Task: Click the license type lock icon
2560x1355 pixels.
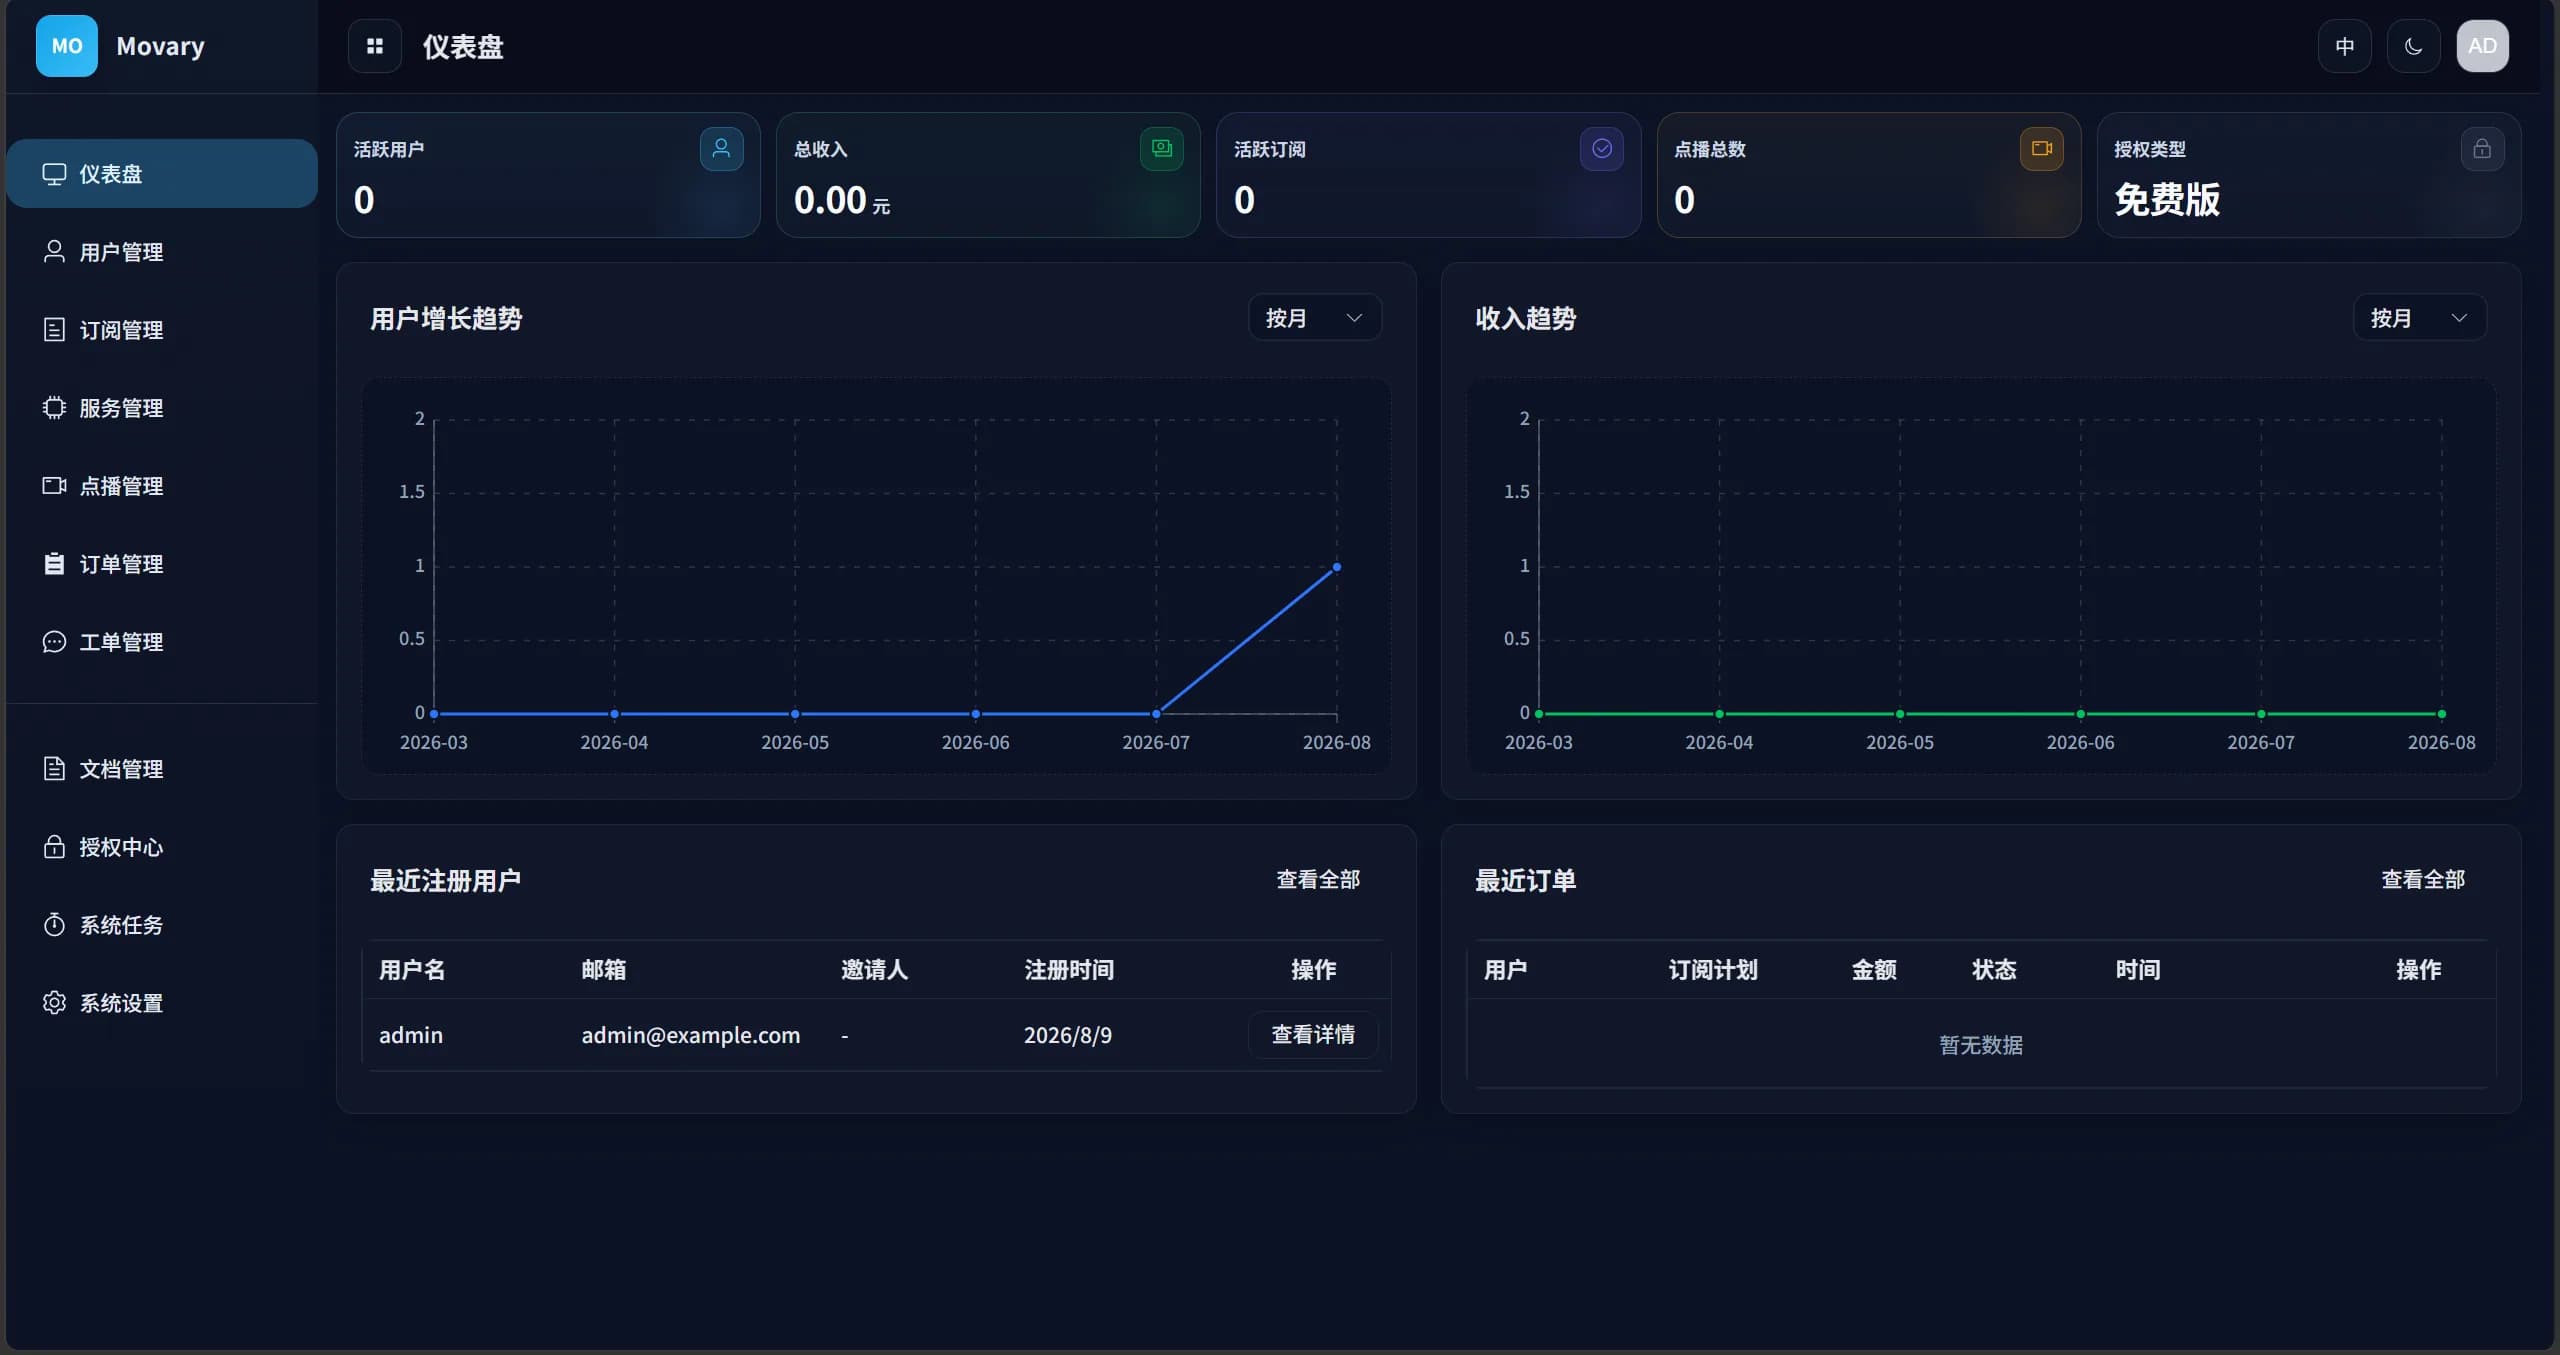Action: tap(2482, 149)
